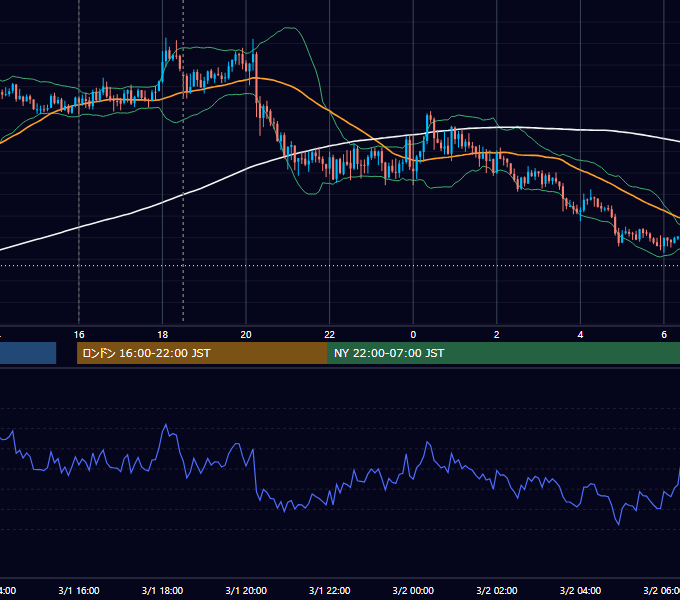Click the 3/1 20:00 date label
Screen dimensions: 680x600
(246, 590)
